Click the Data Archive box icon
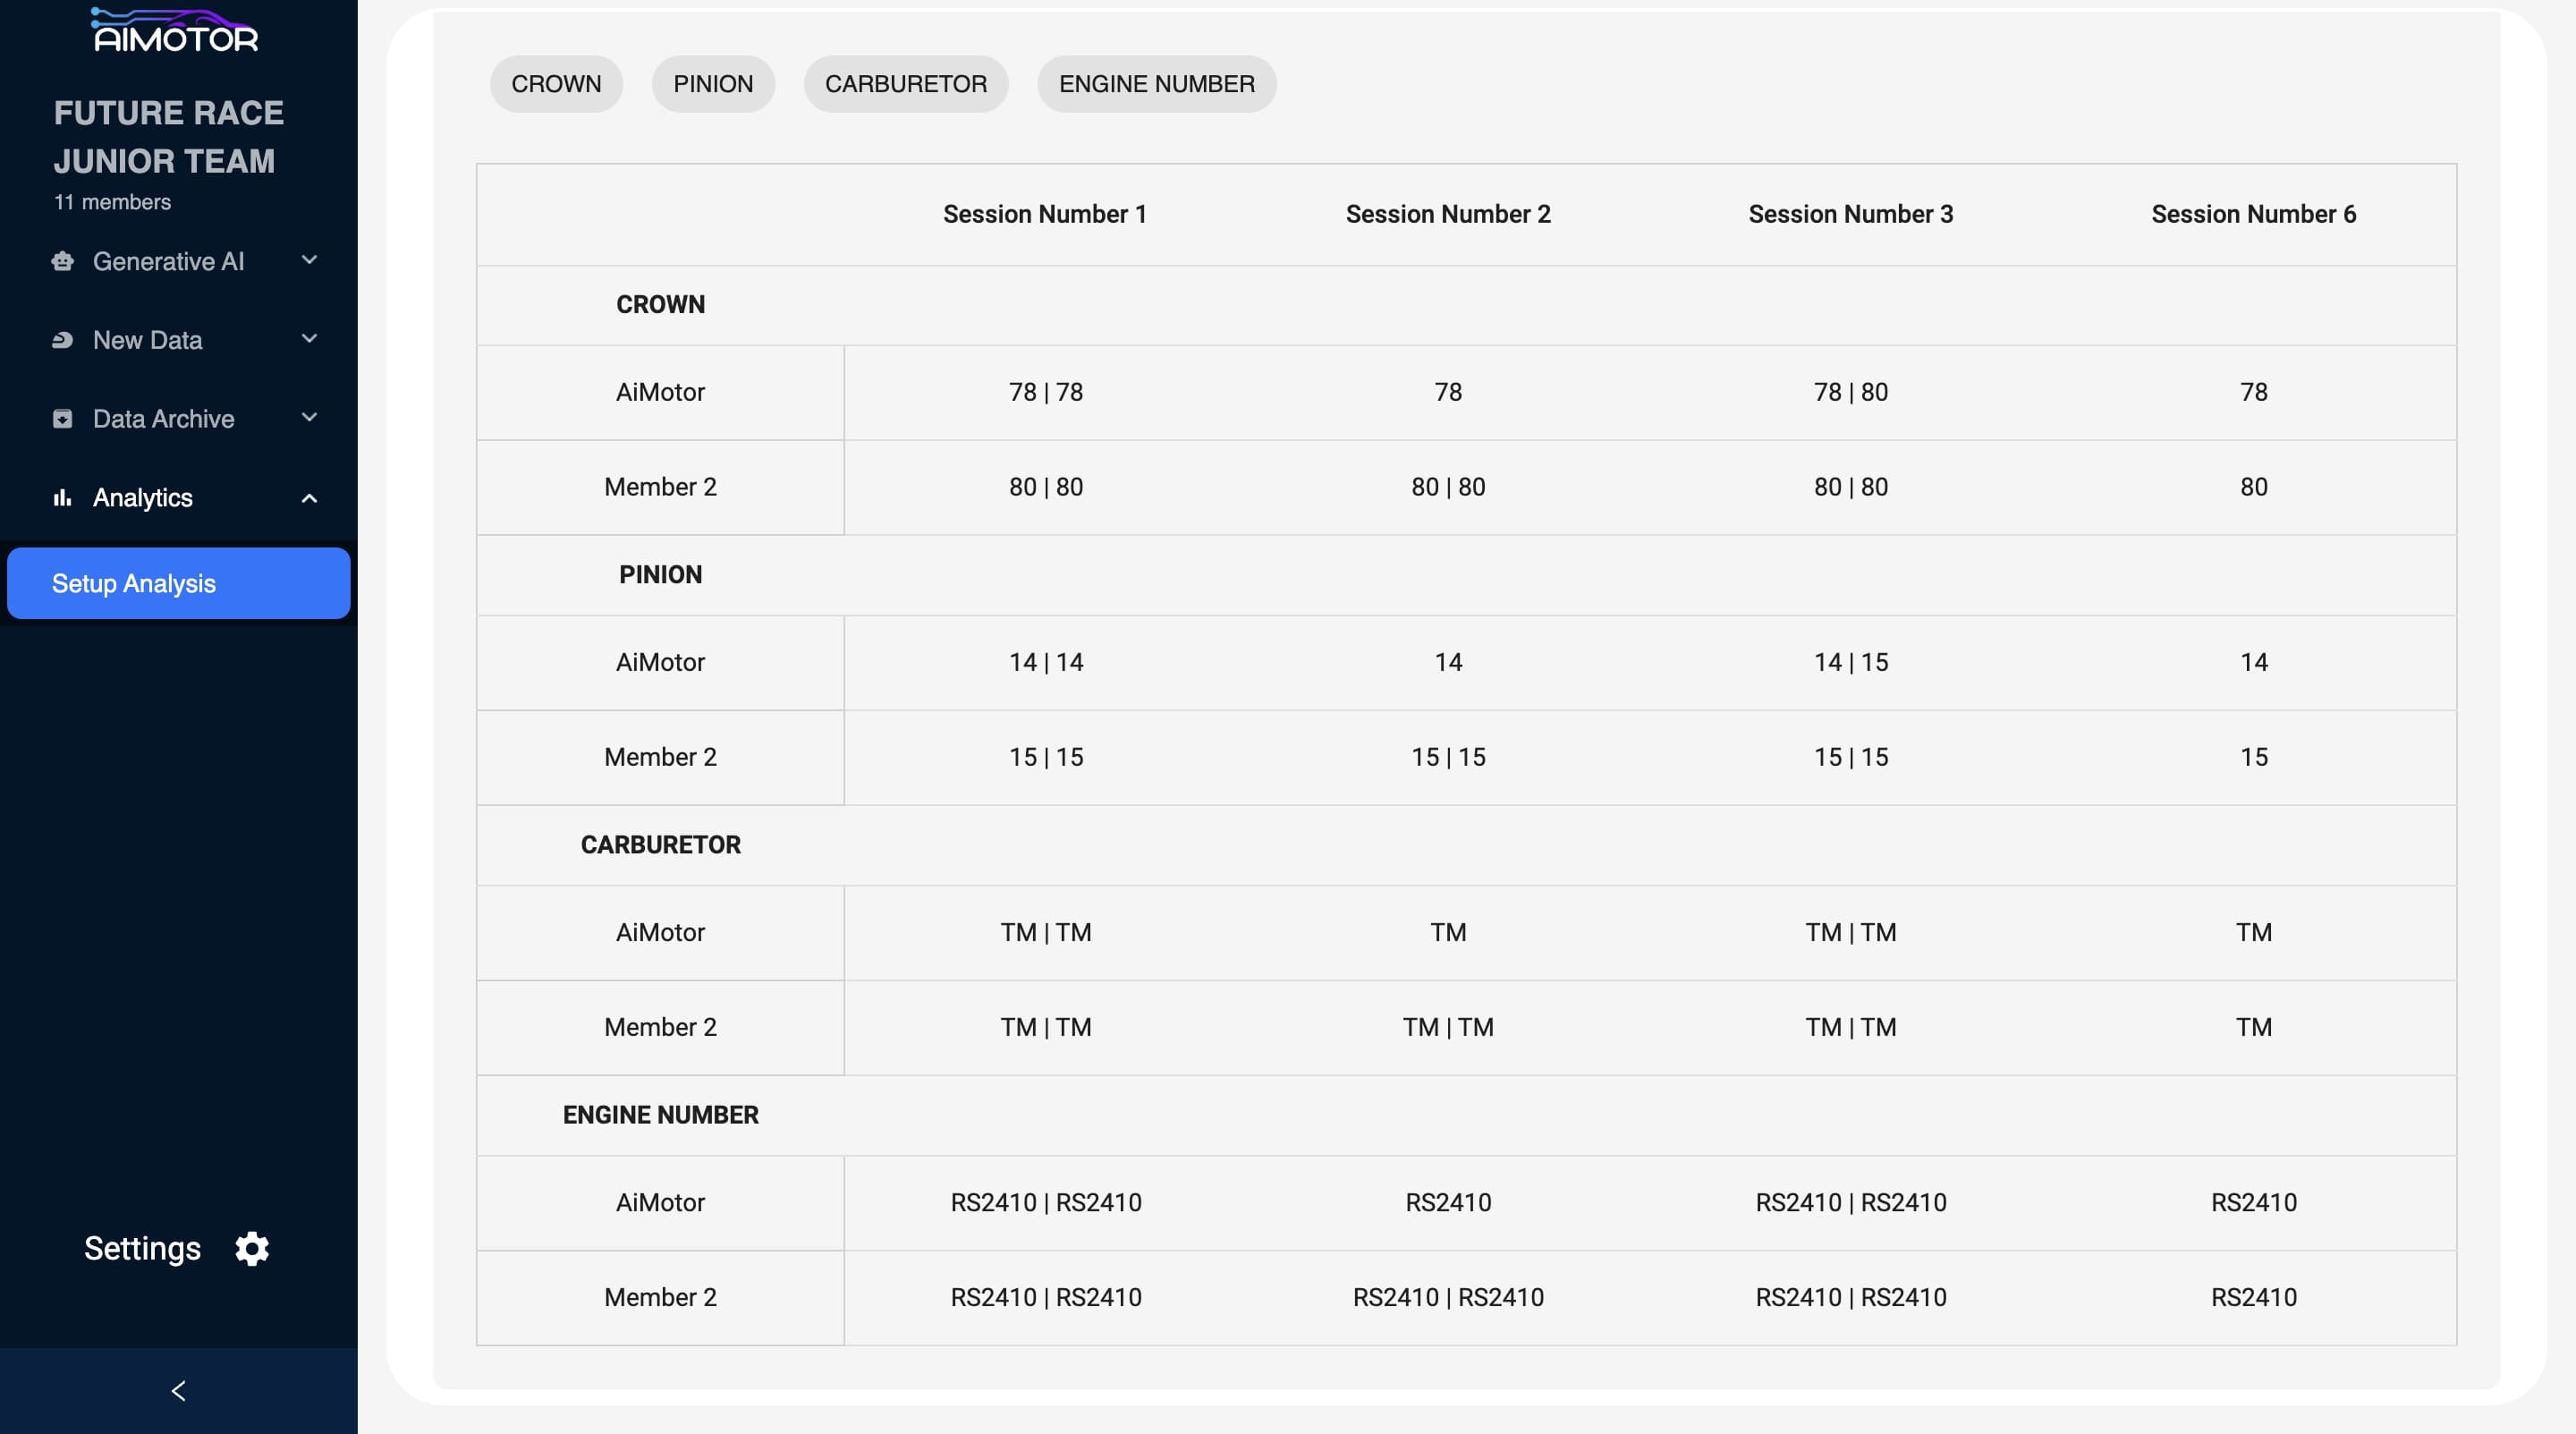 pos(62,419)
